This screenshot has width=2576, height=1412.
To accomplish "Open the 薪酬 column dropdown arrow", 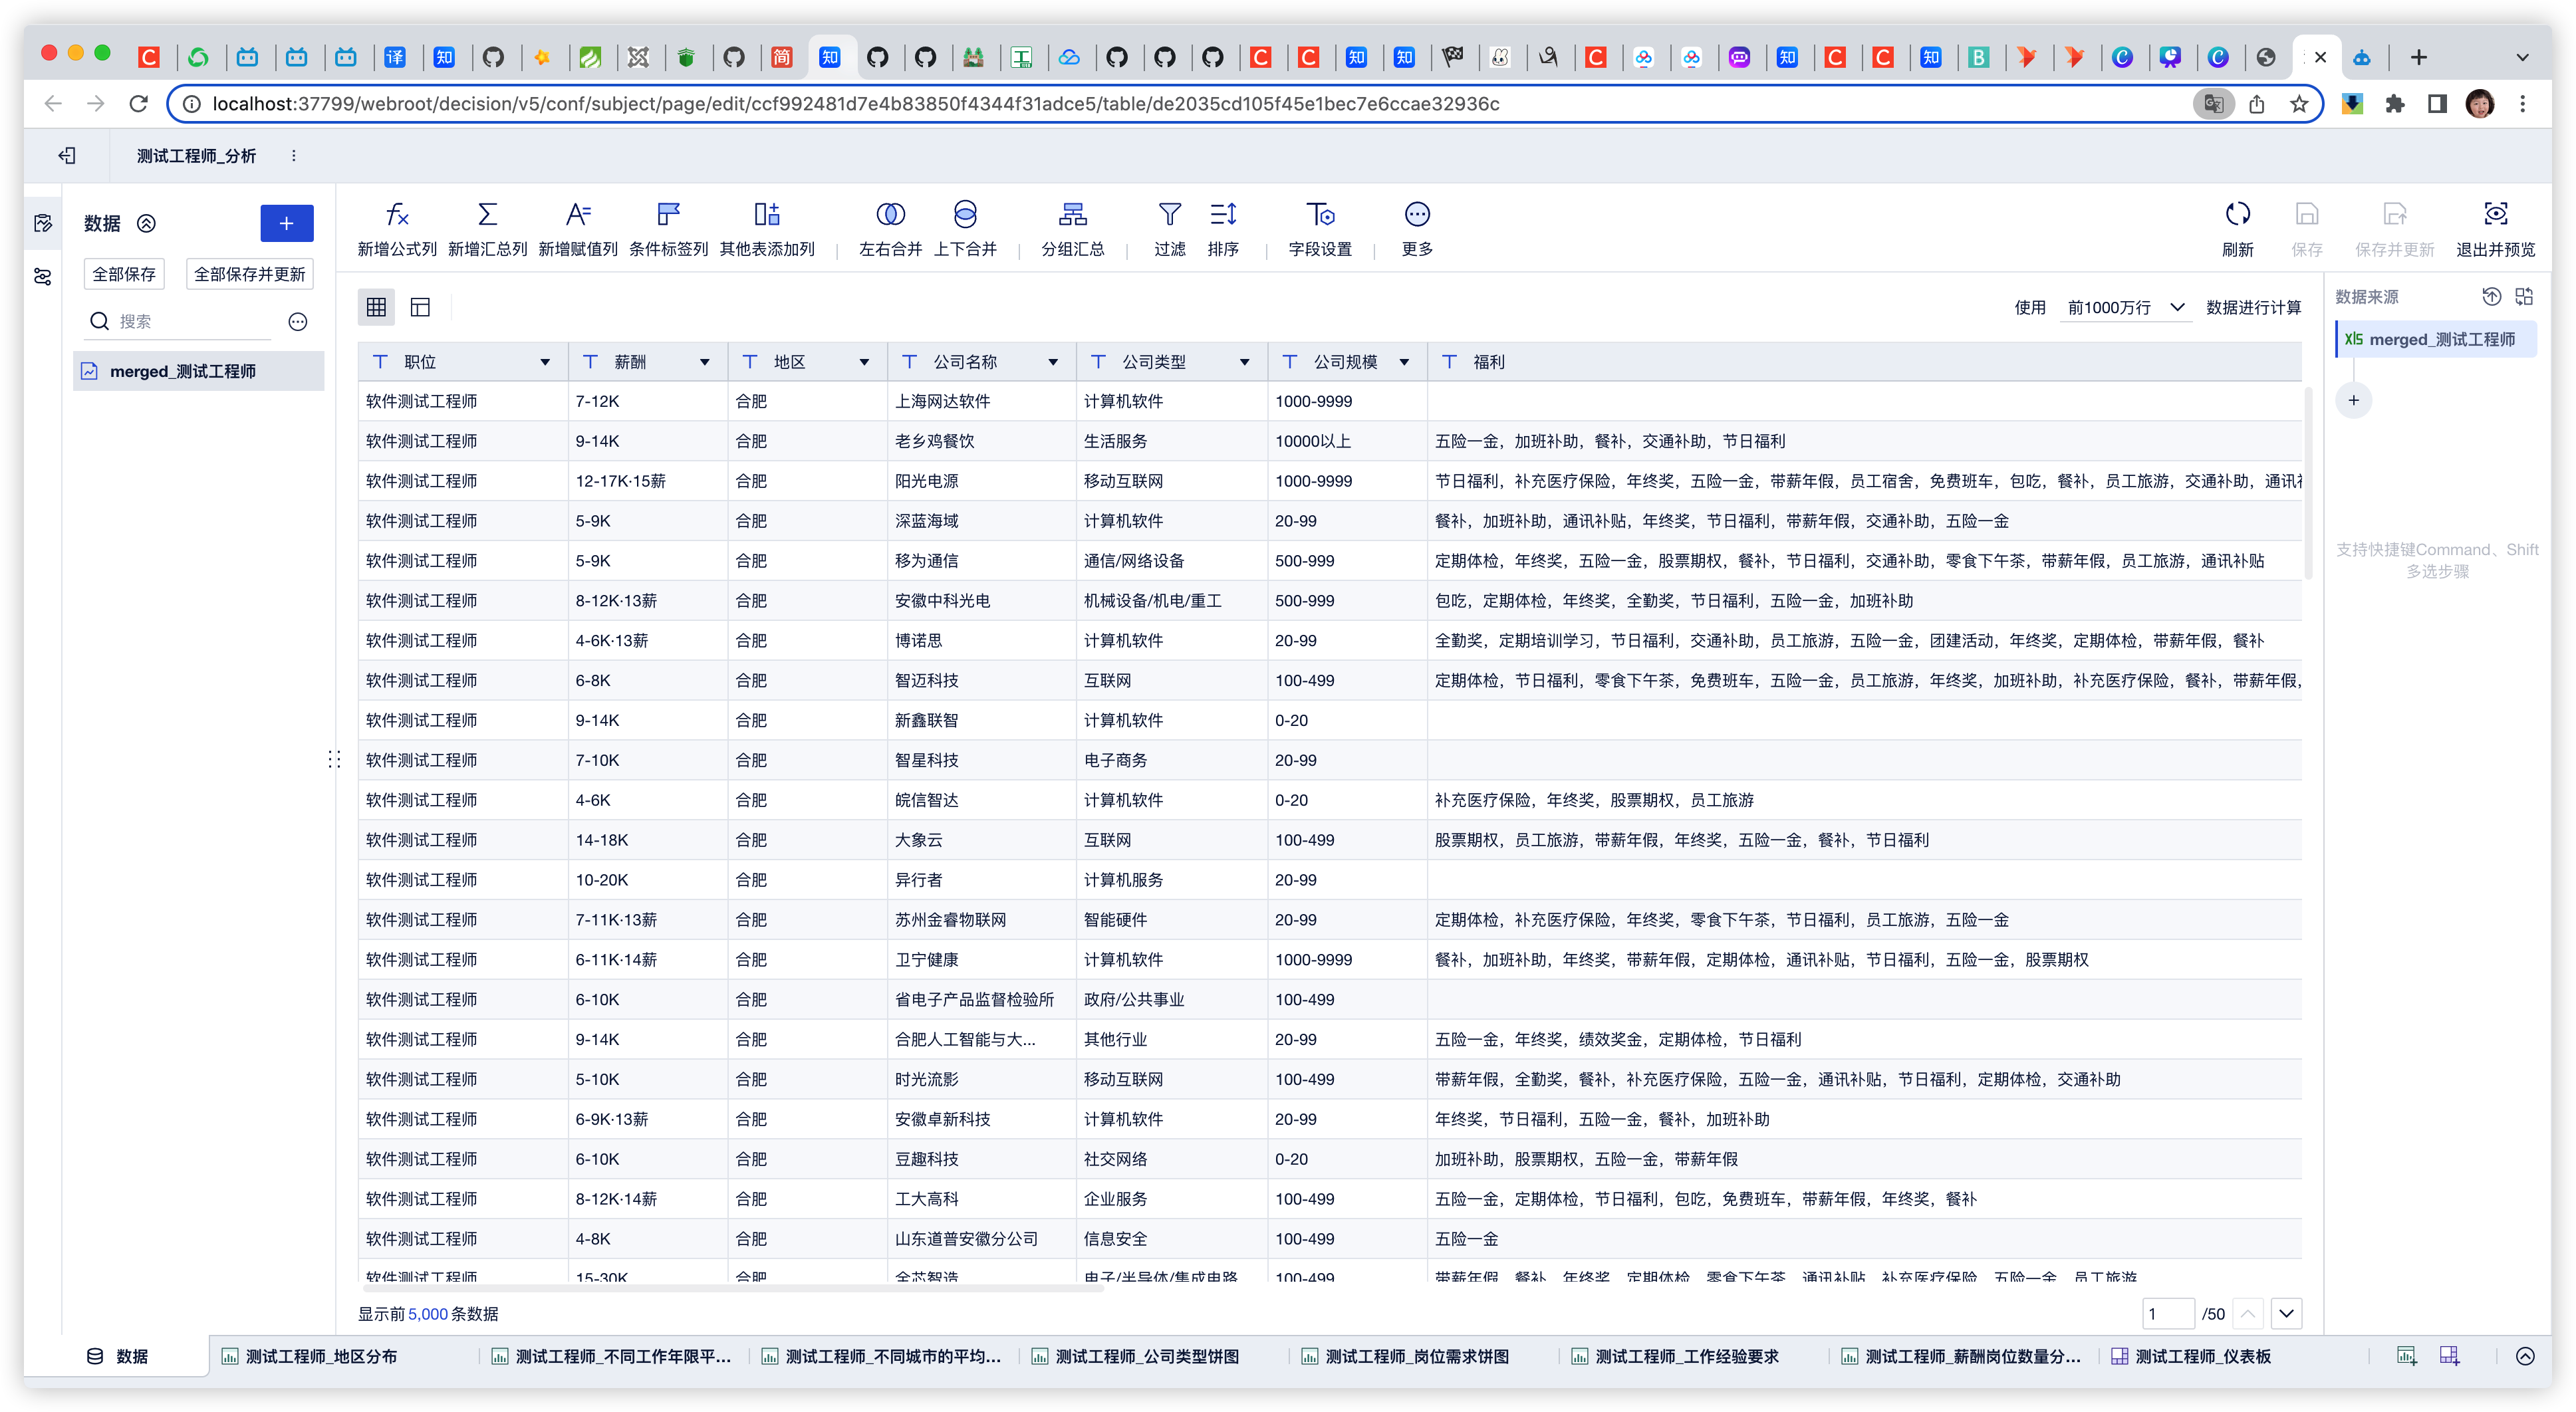I will pyautogui.click(x=704, y=362).
